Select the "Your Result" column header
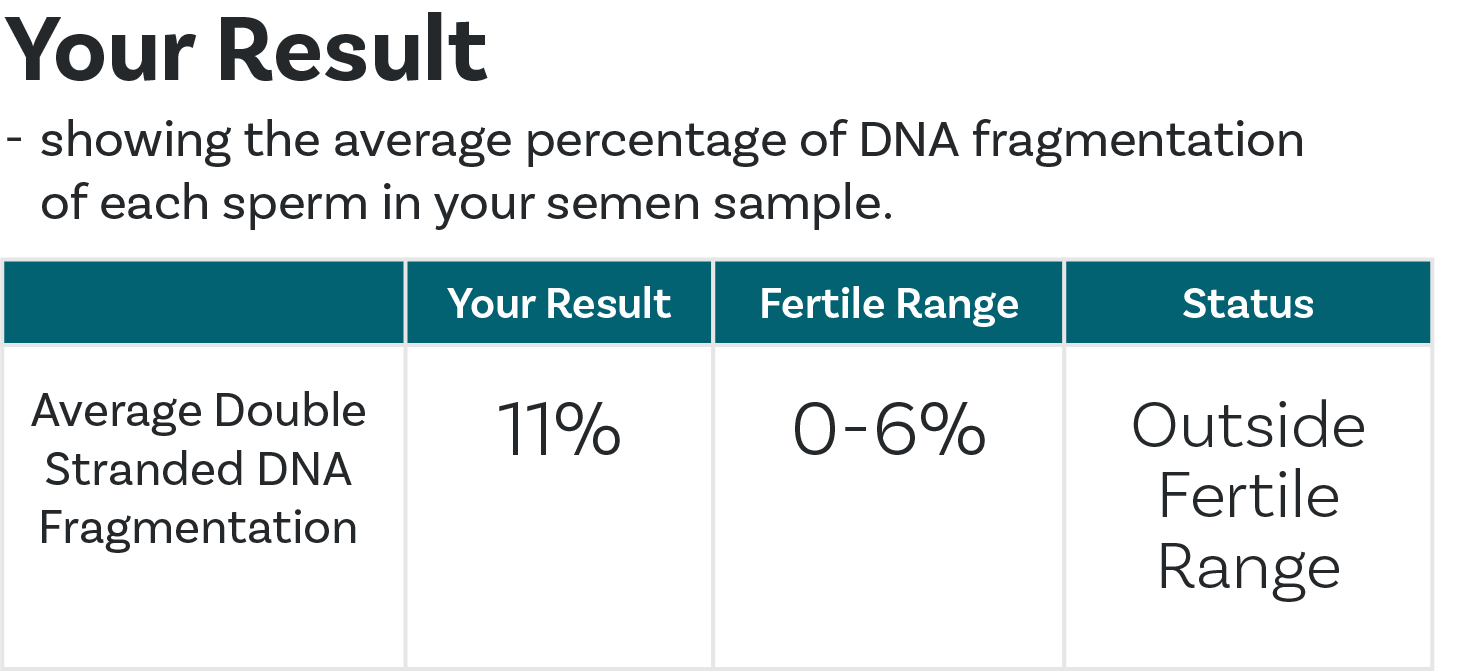 pos(559,304)
